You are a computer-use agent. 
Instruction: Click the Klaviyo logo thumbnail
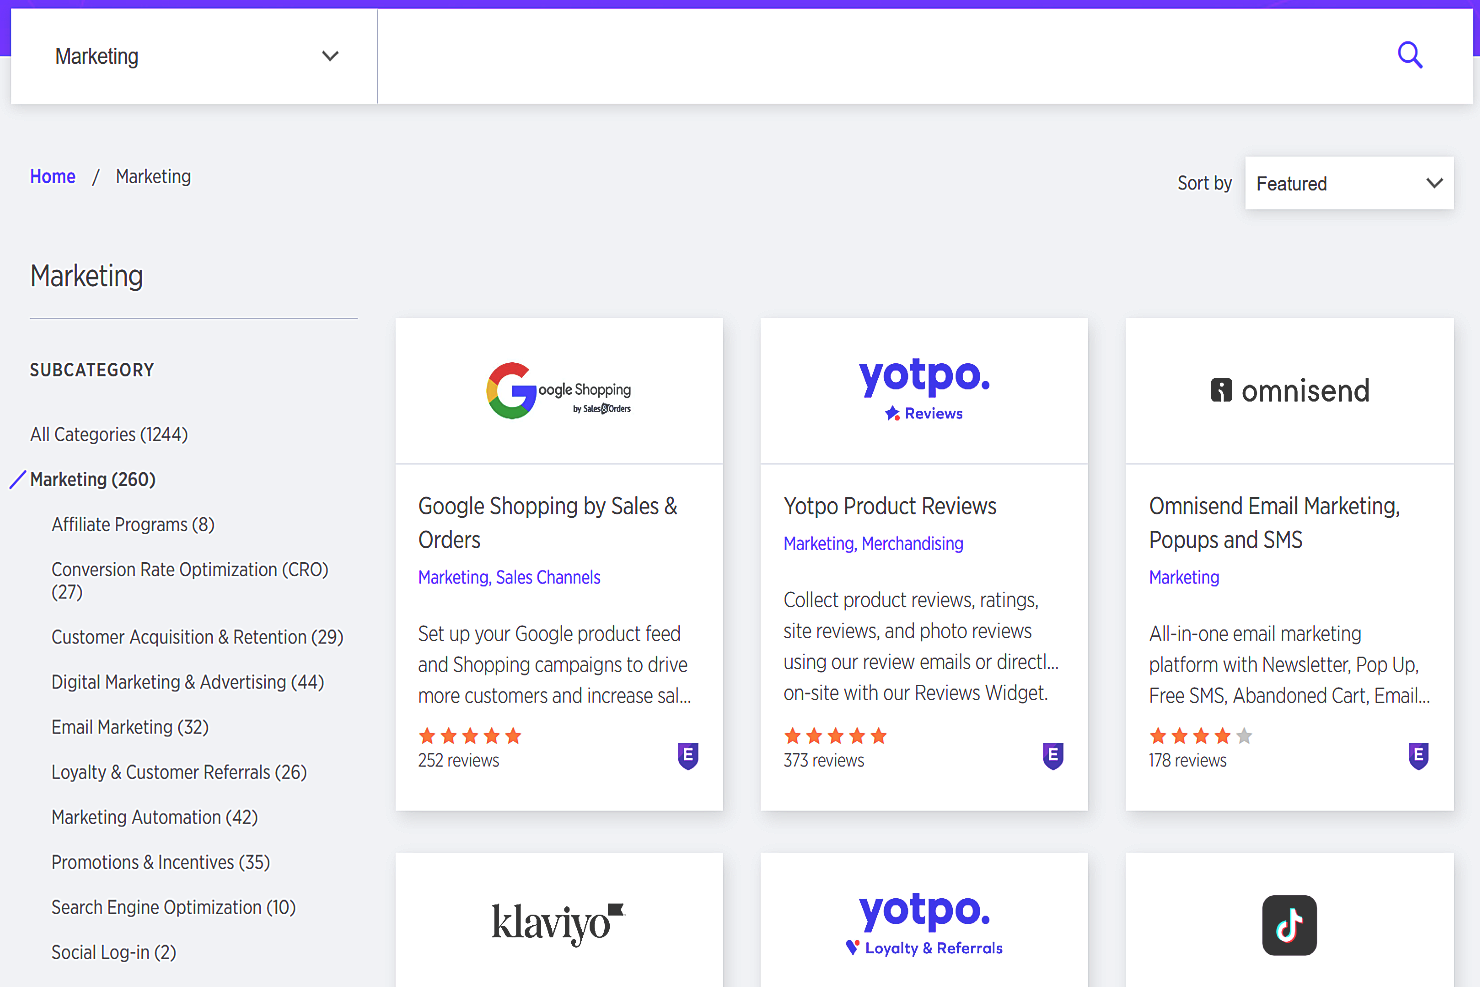[558, 924]
